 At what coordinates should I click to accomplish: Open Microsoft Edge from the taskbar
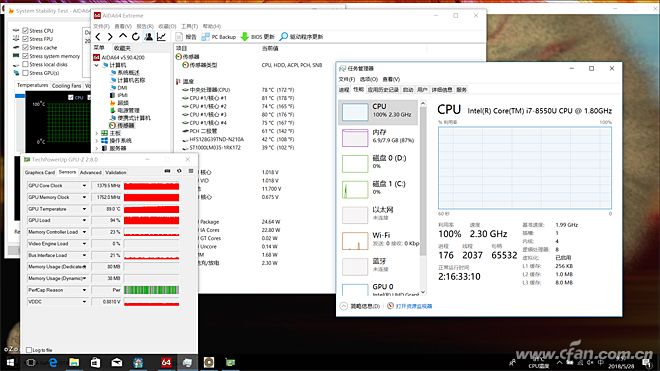[x=53, y=362]
